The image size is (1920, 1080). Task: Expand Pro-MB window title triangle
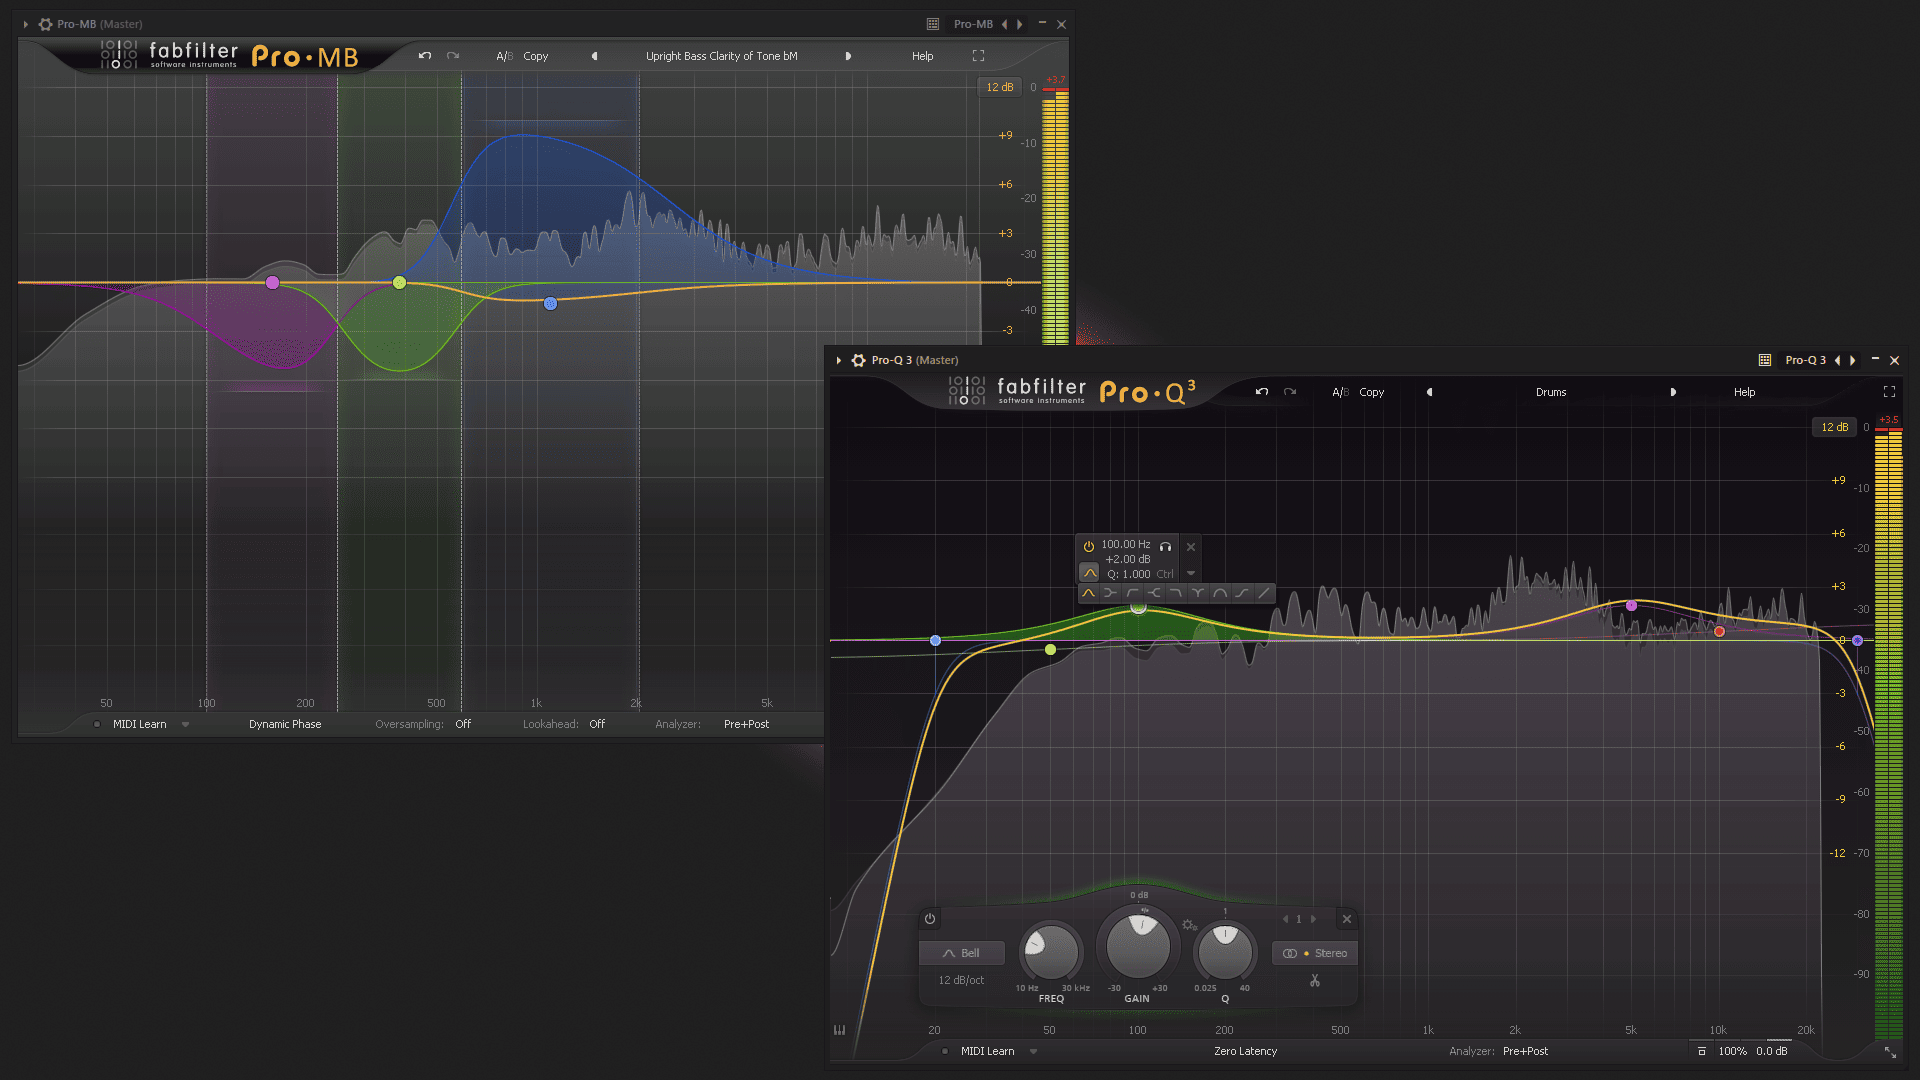pyautogui.click(x=25, y=24)
